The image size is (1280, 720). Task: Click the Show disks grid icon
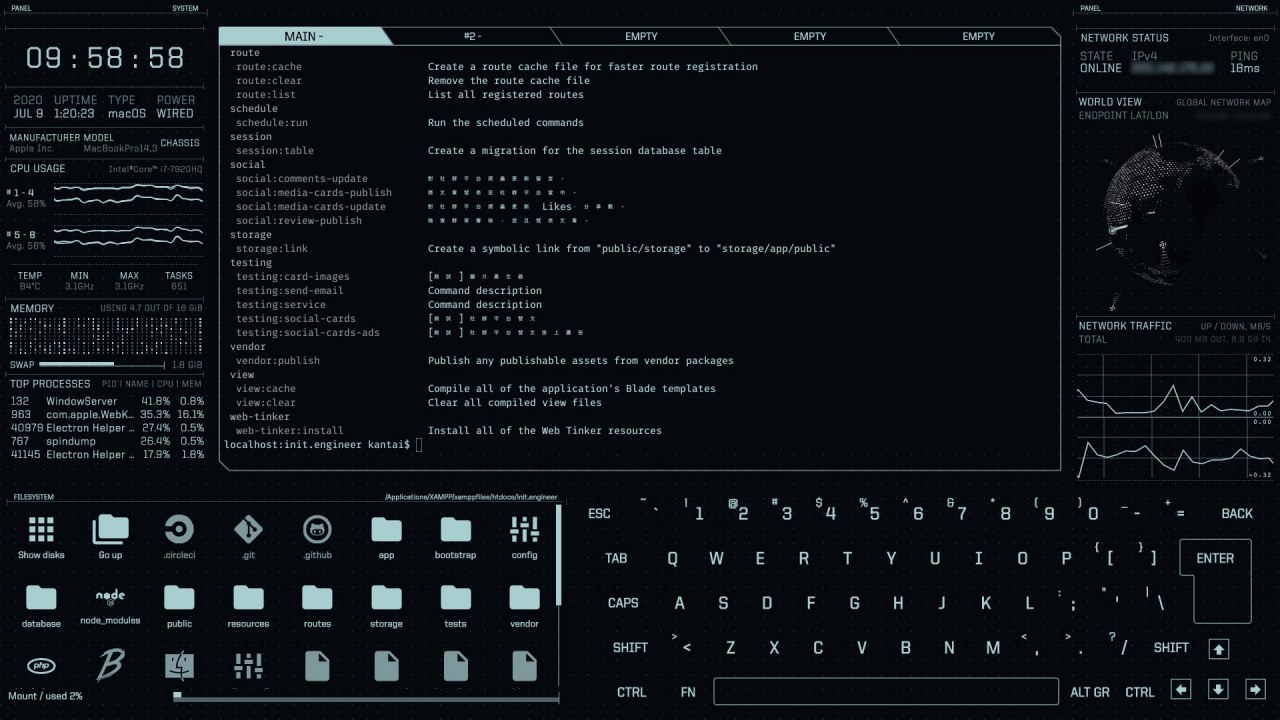click(41, 530)
